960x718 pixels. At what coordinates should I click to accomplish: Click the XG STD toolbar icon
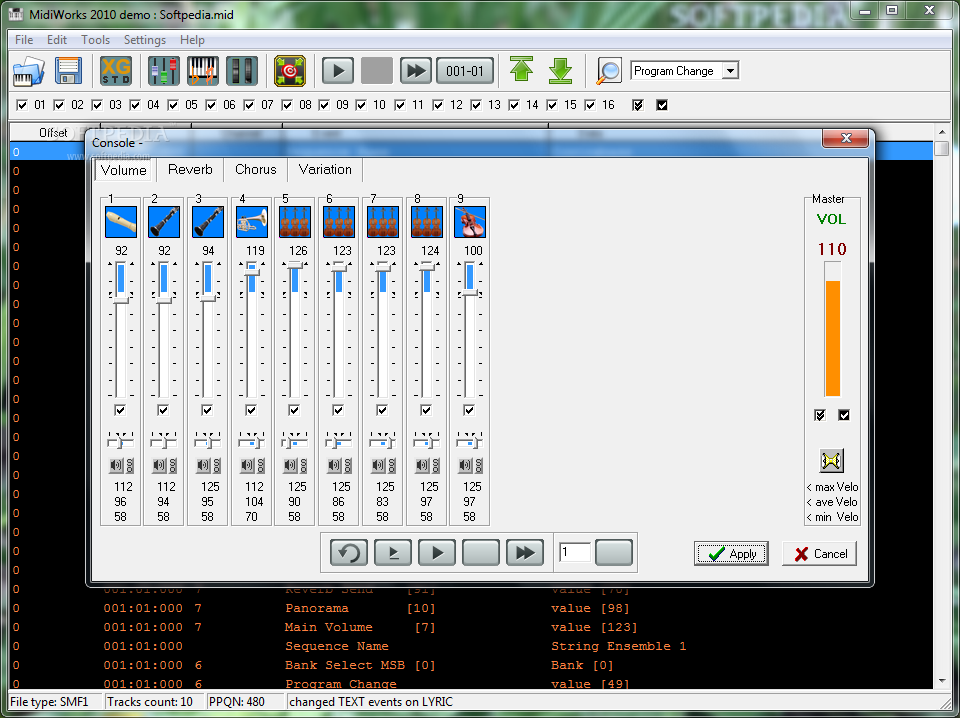(x=116, y=71)
